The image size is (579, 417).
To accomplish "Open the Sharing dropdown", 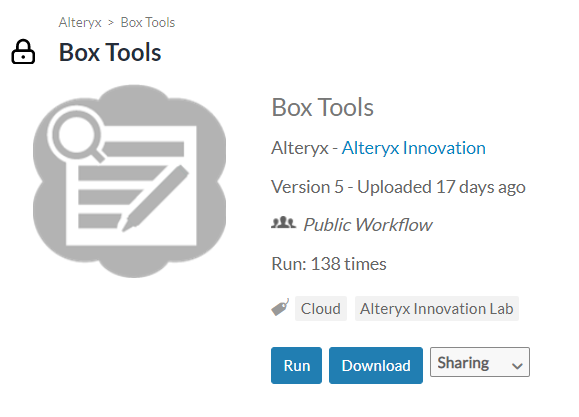I will [480, 362].
